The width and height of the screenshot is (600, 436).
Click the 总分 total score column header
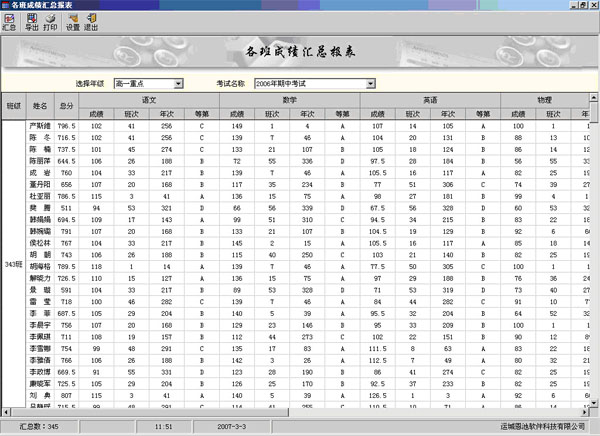click(68, 106)
